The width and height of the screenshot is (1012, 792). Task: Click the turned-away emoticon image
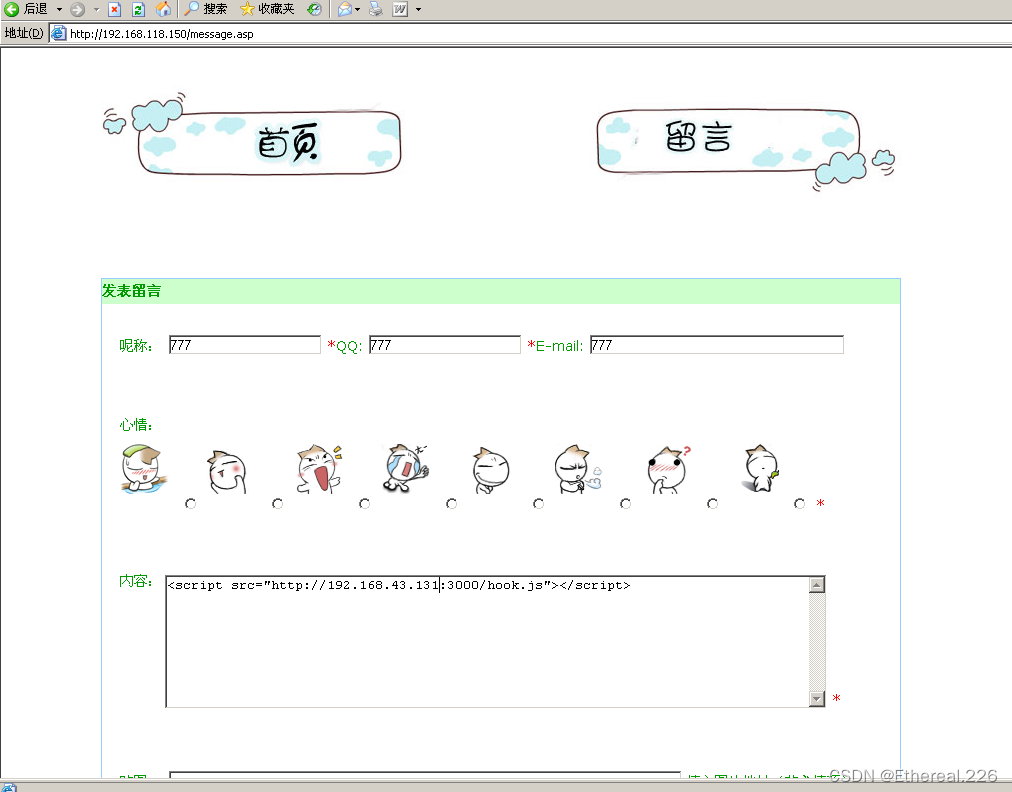(762, 469)
